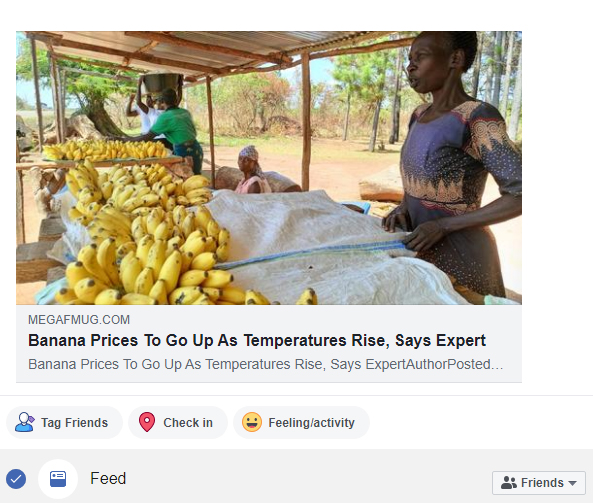Screen dimensions: 593x503
Task: Click the Tag Friends person icon
Action: coord(25,422)
